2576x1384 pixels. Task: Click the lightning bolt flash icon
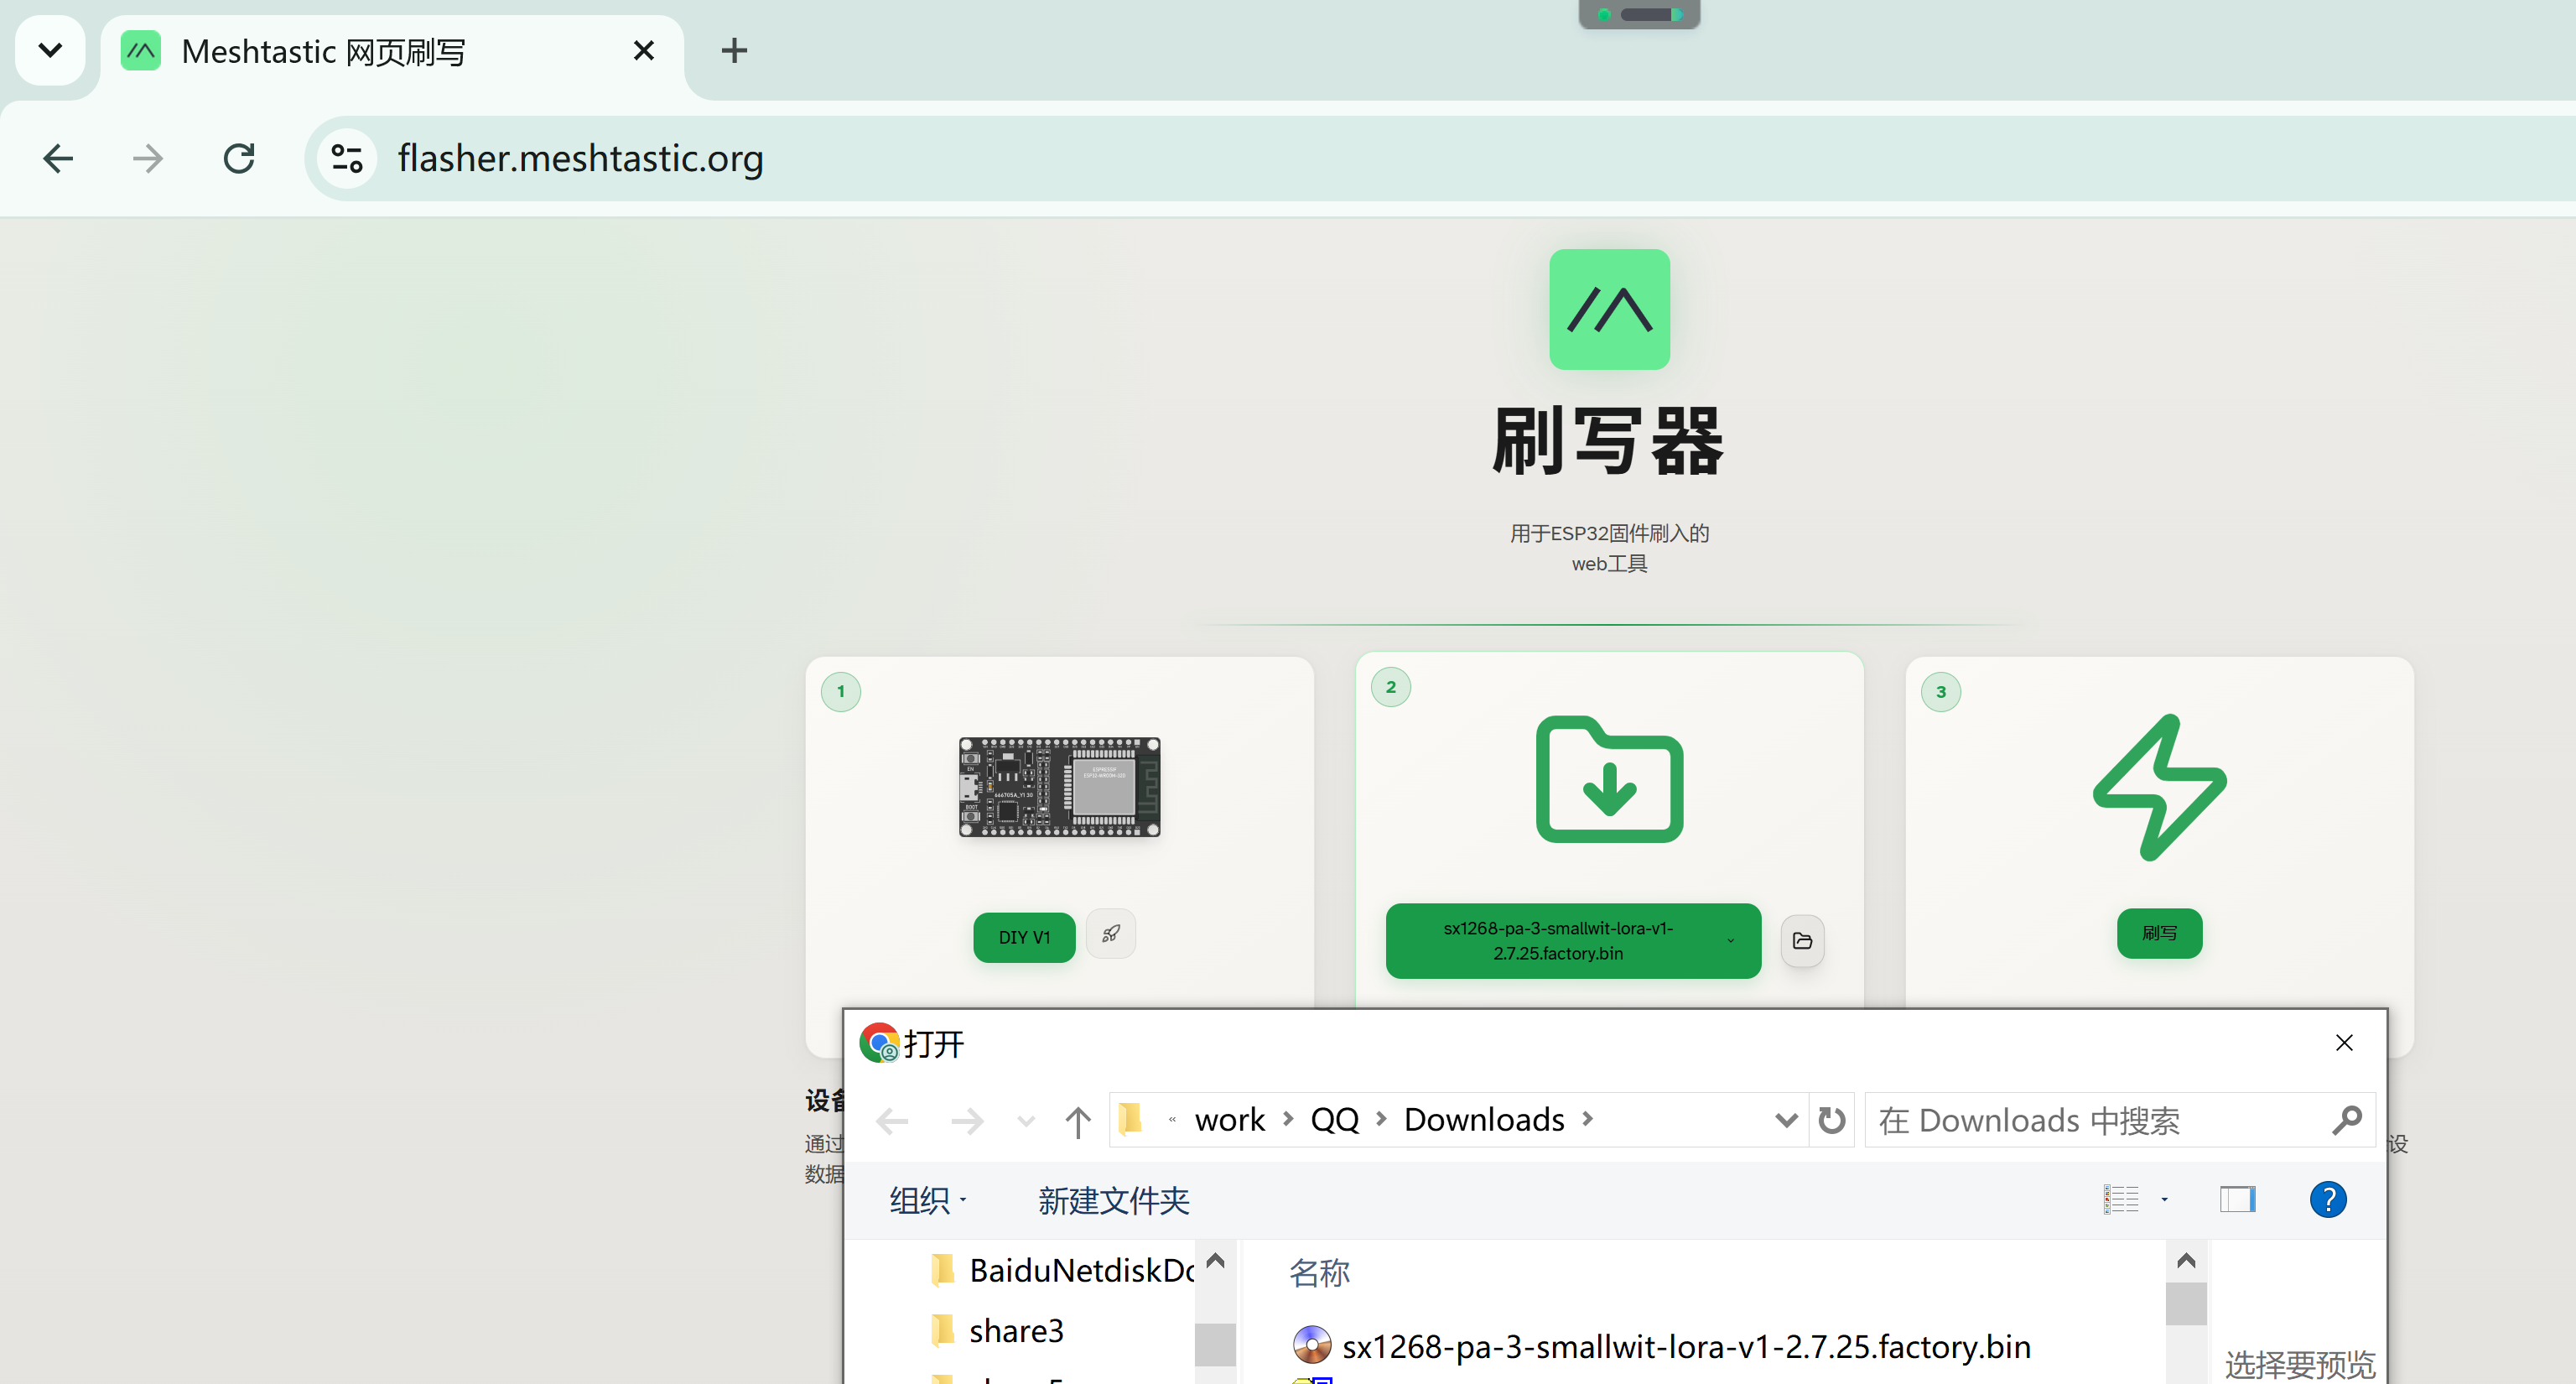coord(2159,787)
